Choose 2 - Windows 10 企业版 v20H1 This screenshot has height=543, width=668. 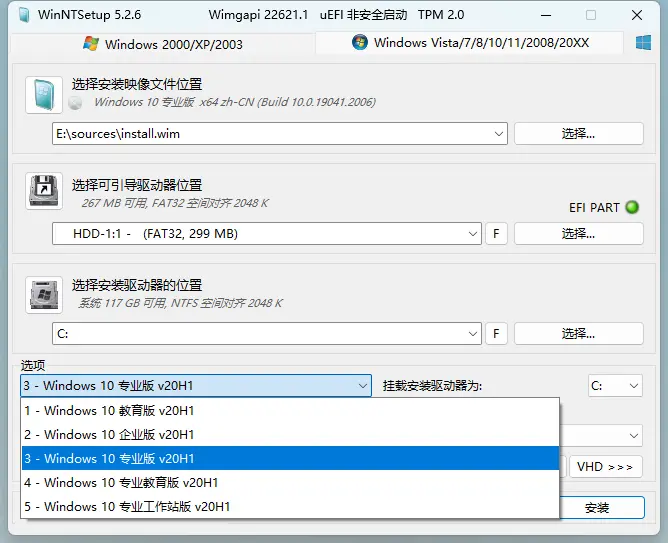pos(290,434)
